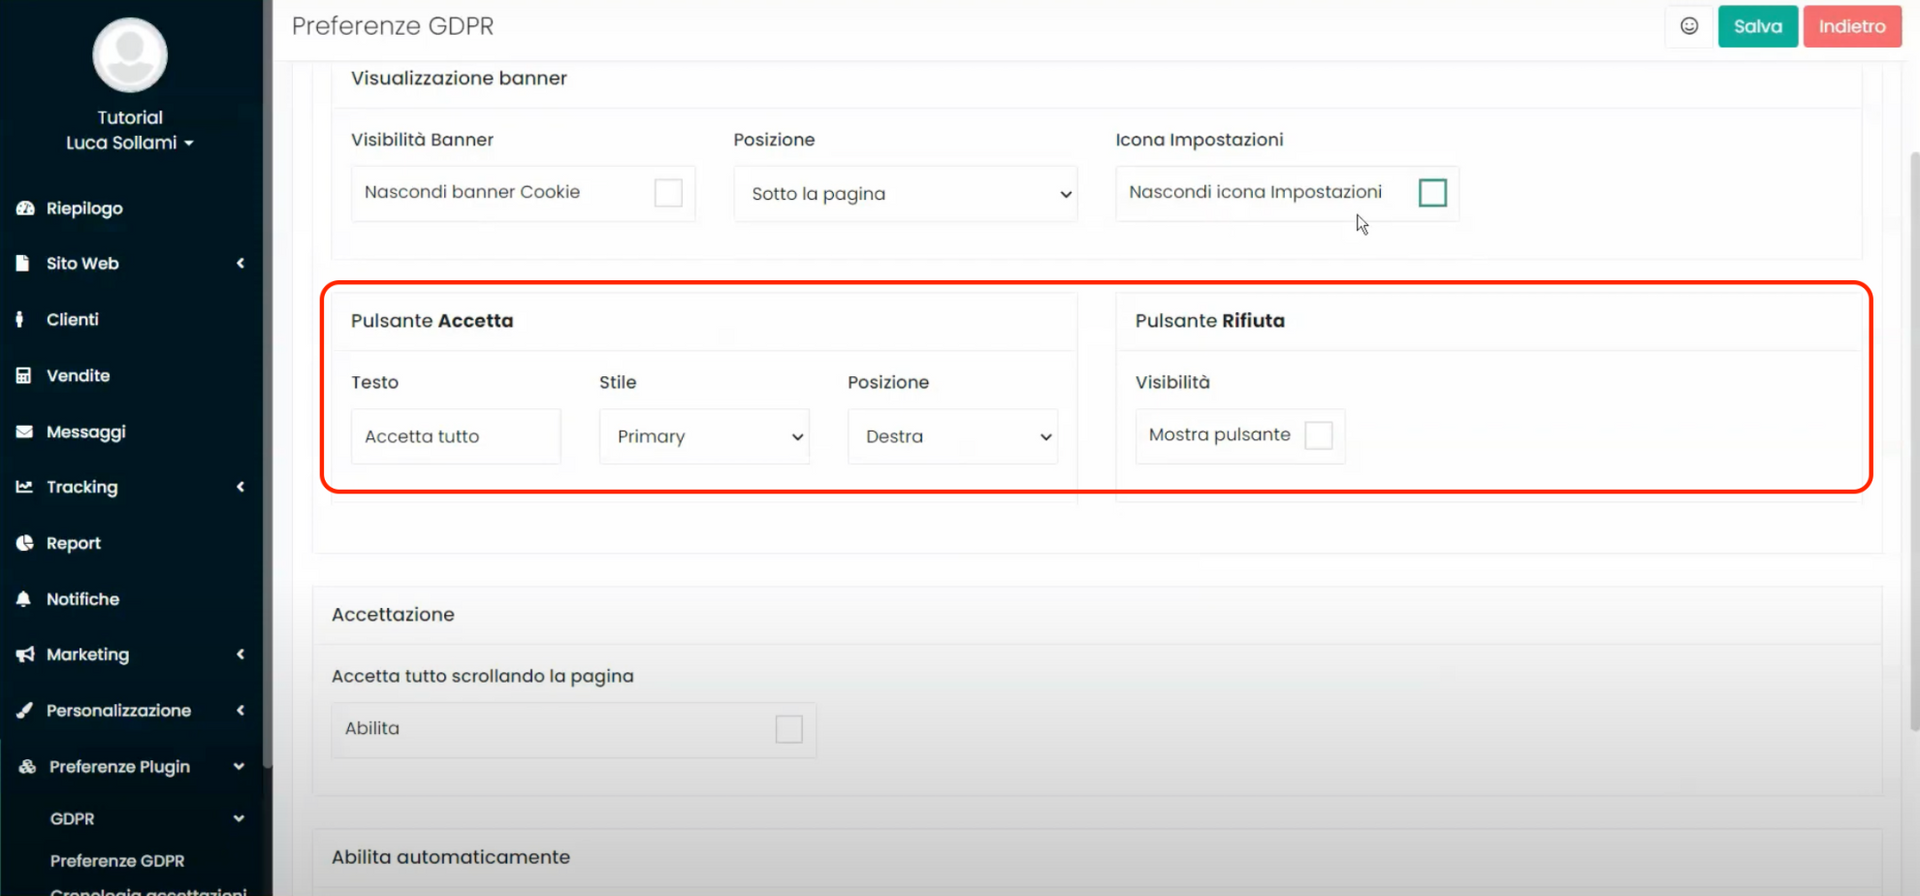Enable the Abilita scroll acceptance checkbox
This screenshot has height=896, width=1920.
click(x=789, y=729)
